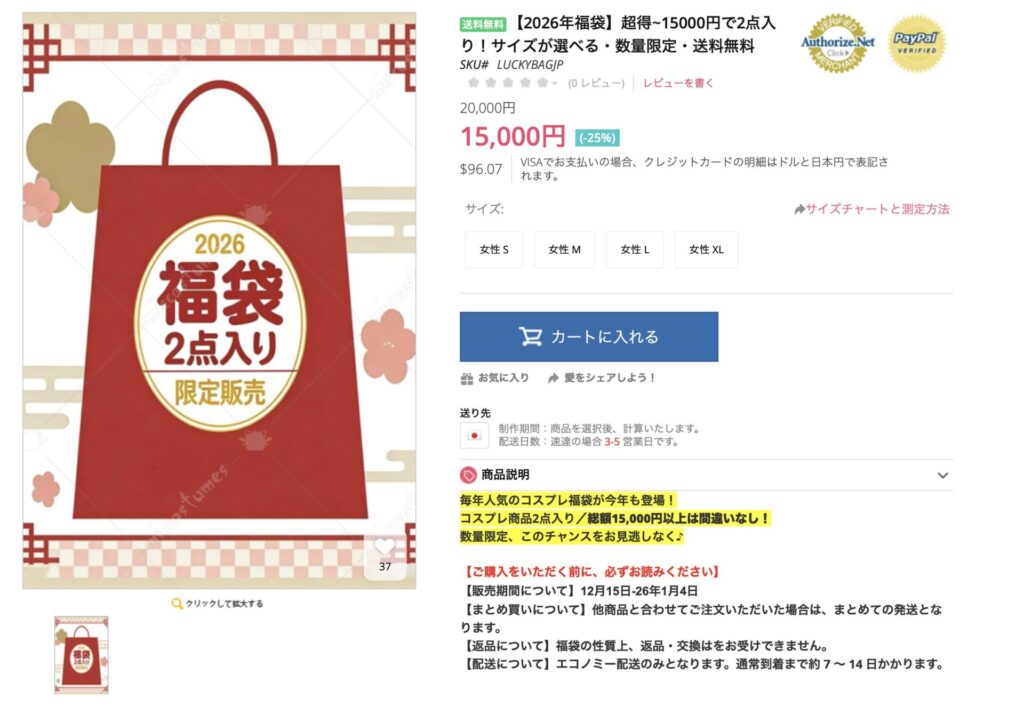Click the gift icon next to お気に入り

(467, 378)
